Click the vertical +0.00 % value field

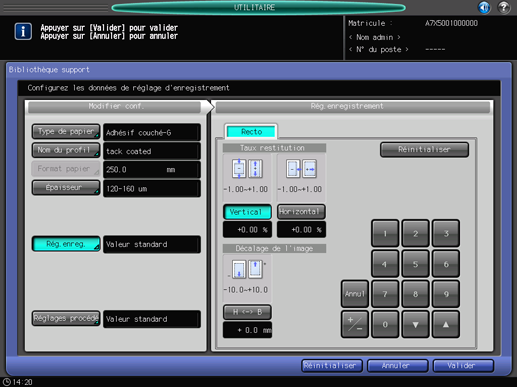(x=247, y=230)
